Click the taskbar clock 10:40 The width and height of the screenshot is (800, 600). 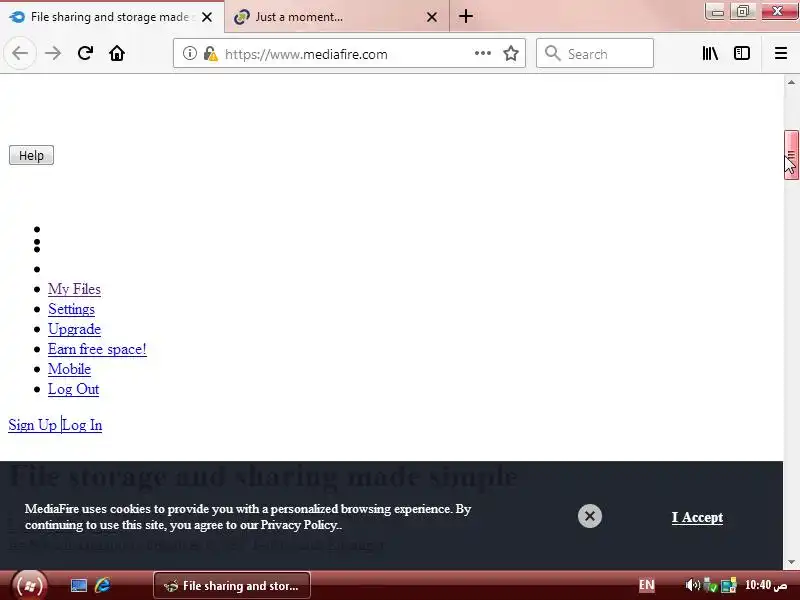(x=766, y=585)
